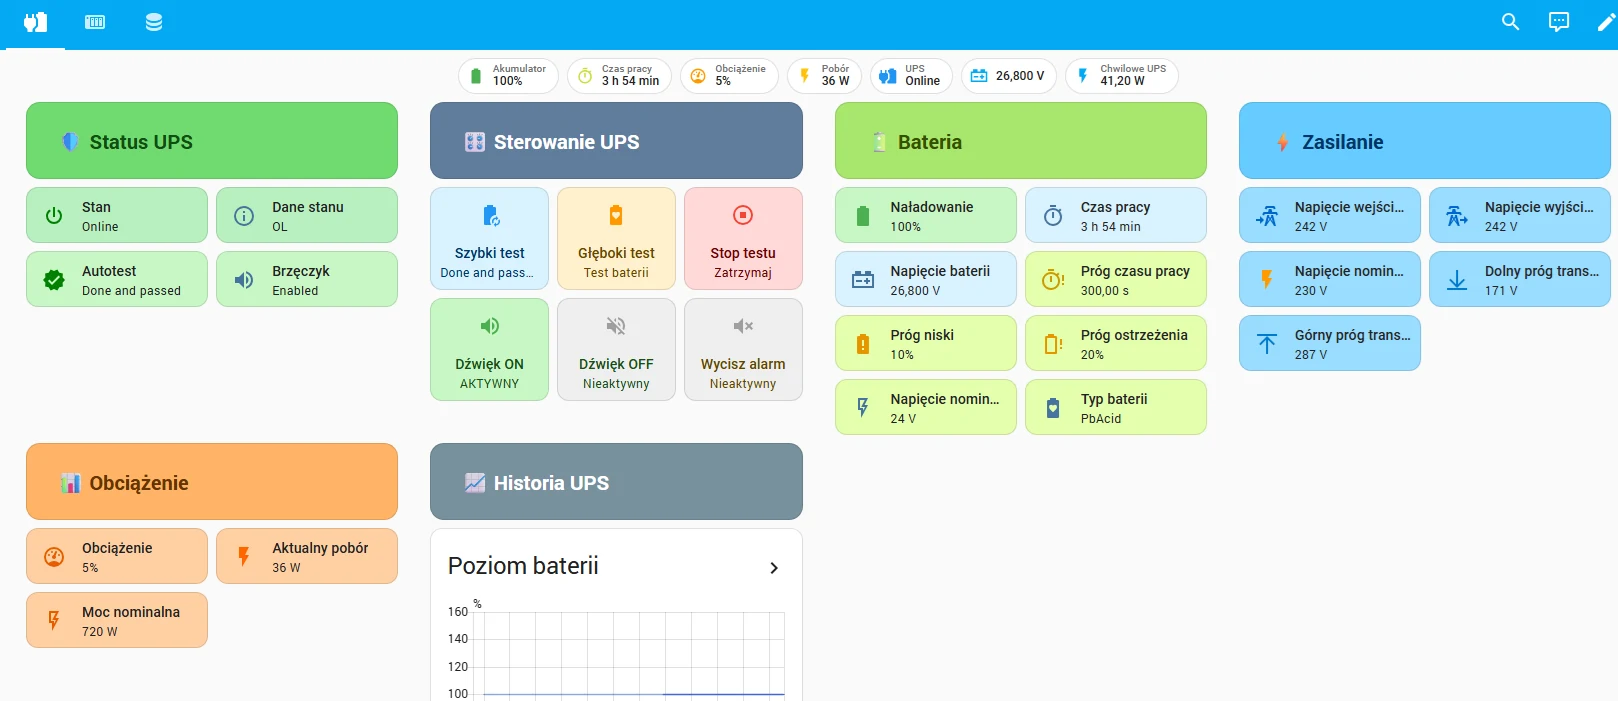Click the Sterowanie UPS heading card
The height and width of the screenshot is (701, 1618).
(x=616, y=141)
